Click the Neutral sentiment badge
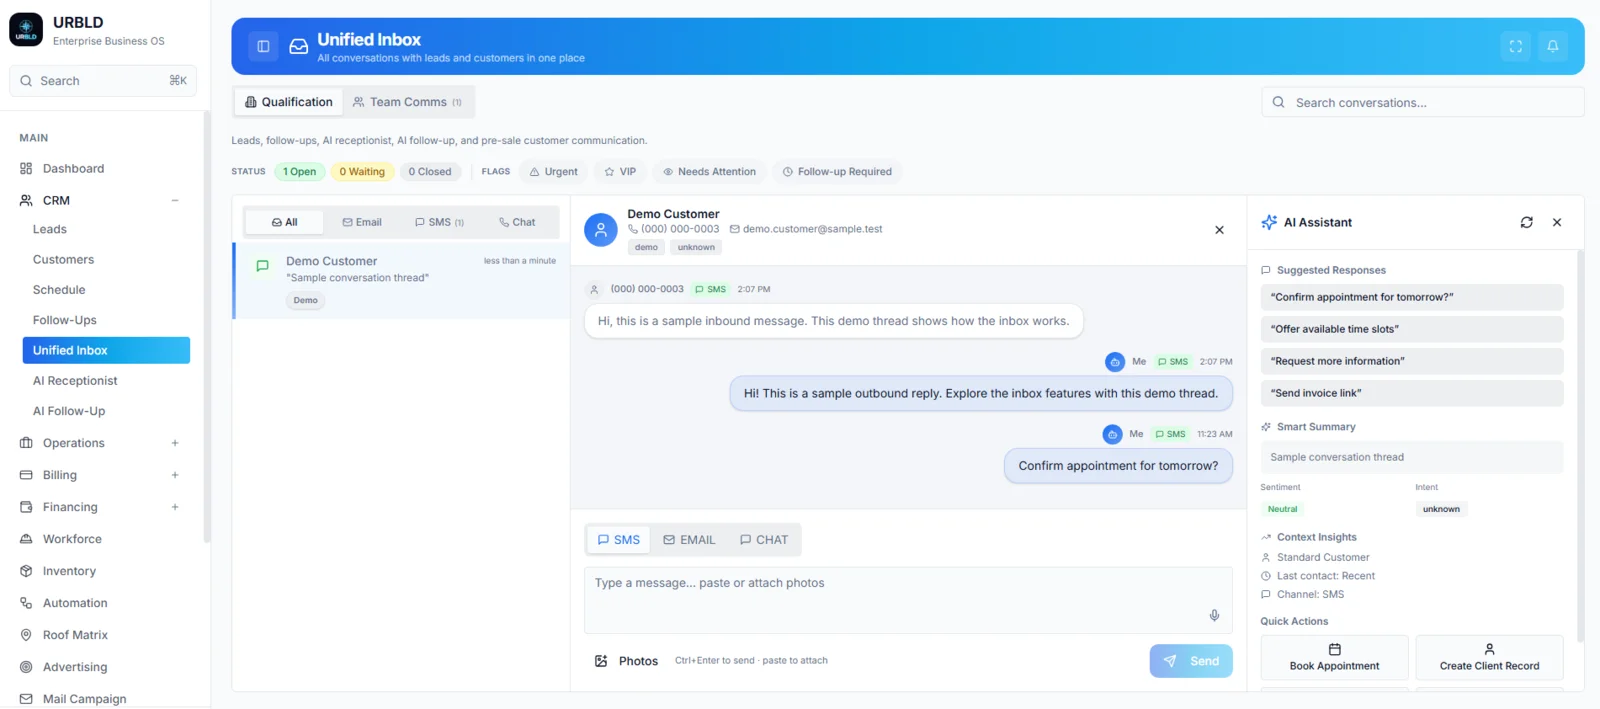The height and width of the screenshot is (709, 1600). point(1282,509)
